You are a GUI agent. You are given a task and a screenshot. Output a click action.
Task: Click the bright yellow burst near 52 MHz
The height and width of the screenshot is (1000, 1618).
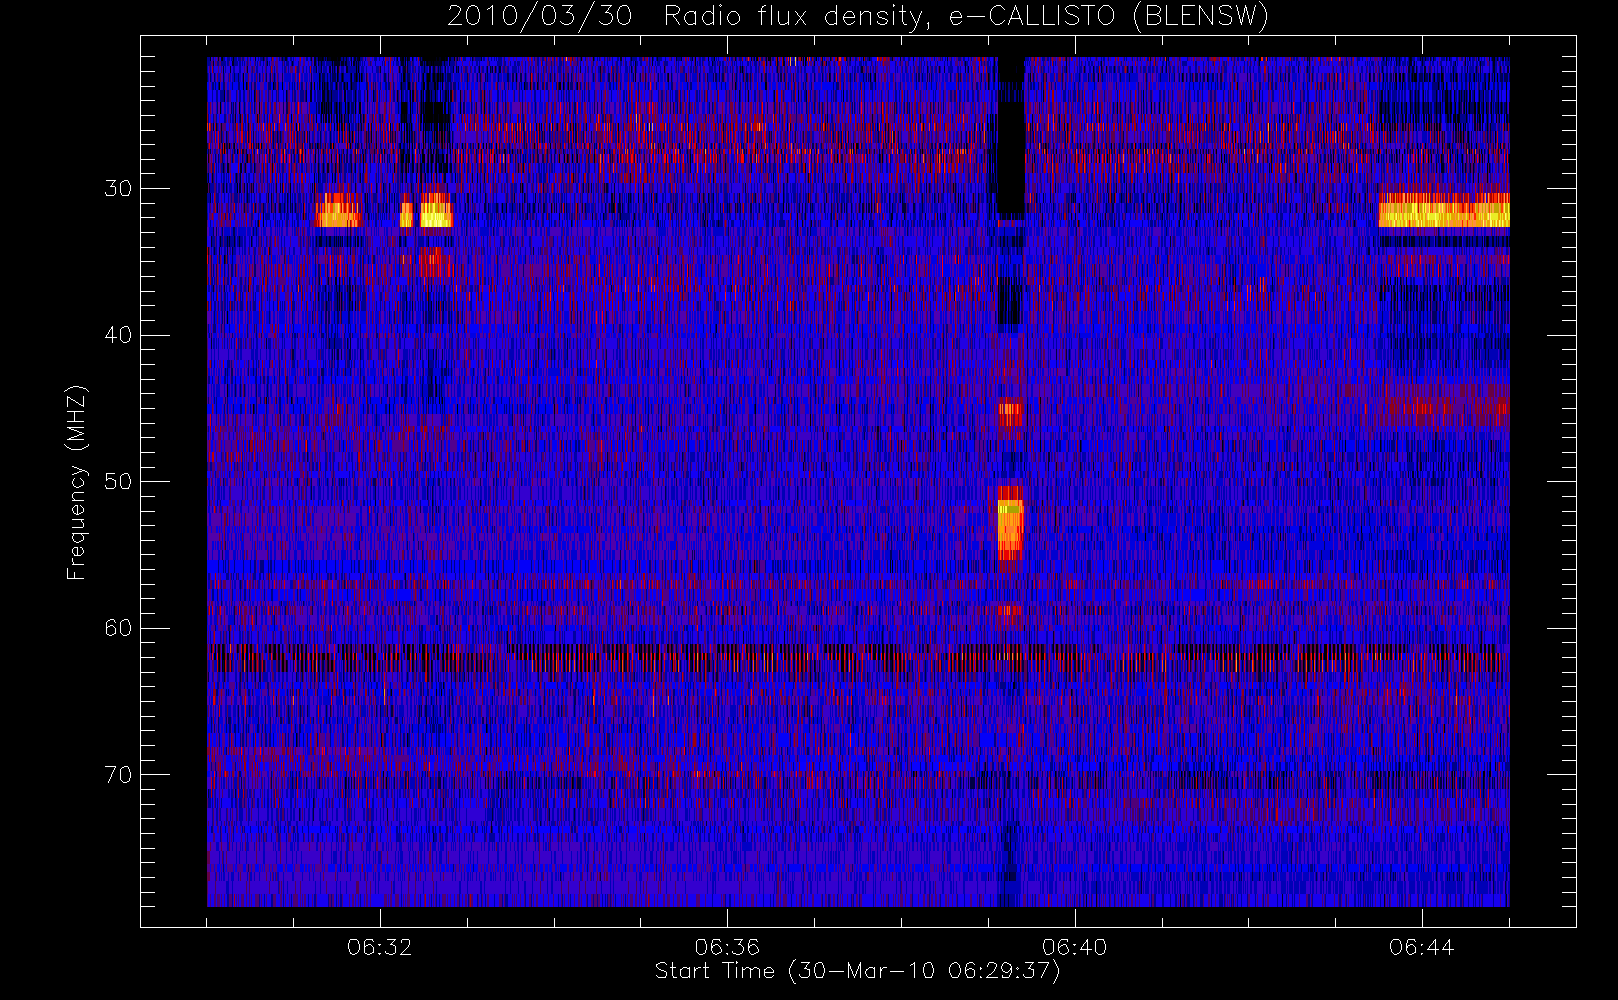pyautogui.click(x=1010, y=527)
